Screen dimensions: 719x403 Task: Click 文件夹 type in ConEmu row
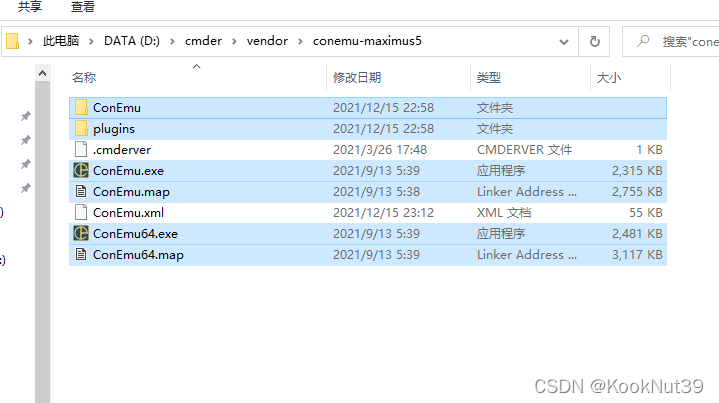pos(495,108)
